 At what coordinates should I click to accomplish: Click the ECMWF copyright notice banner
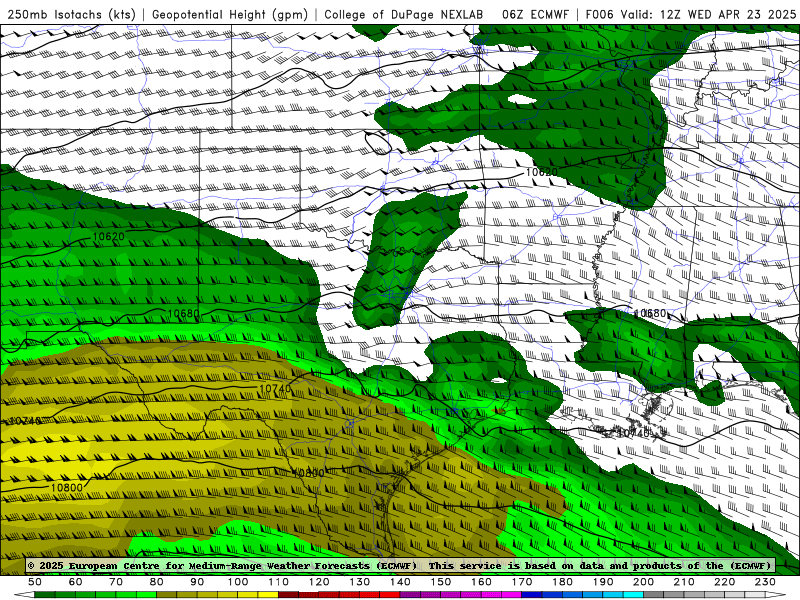pos(400,565)
